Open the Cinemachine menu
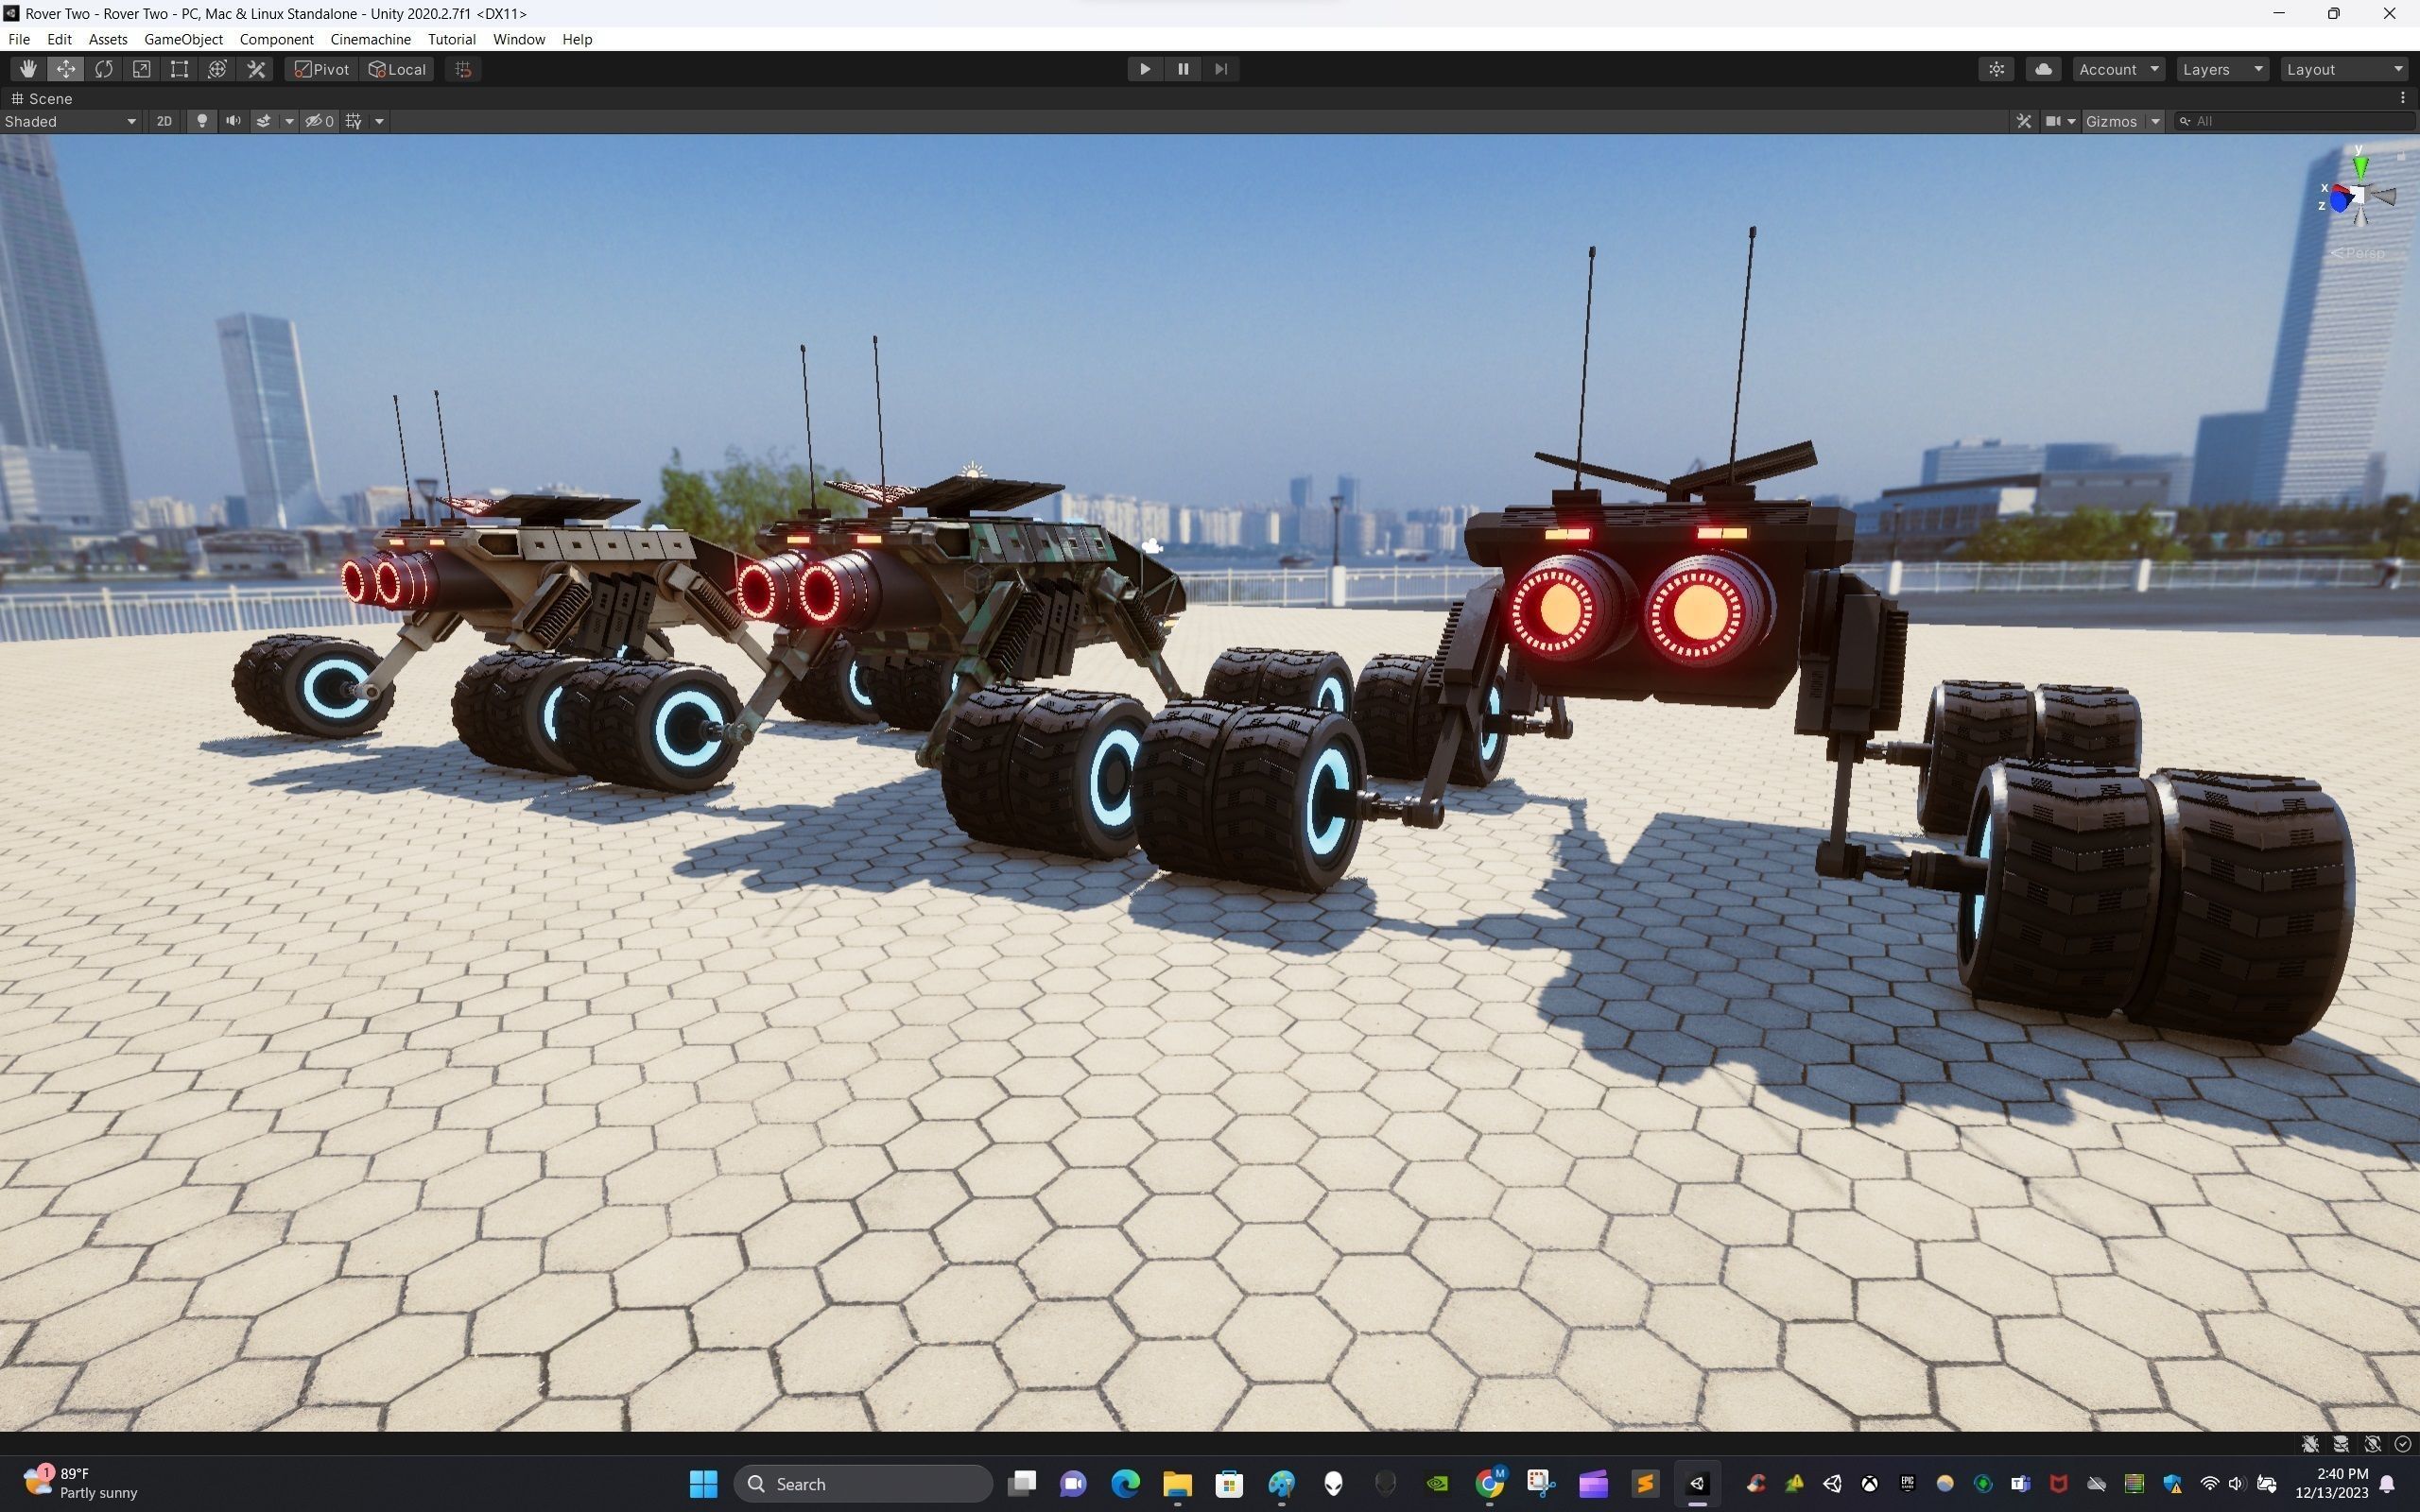Image resolution: width=2420 pixels, height=1512 pixels. [x=370, y=39]
